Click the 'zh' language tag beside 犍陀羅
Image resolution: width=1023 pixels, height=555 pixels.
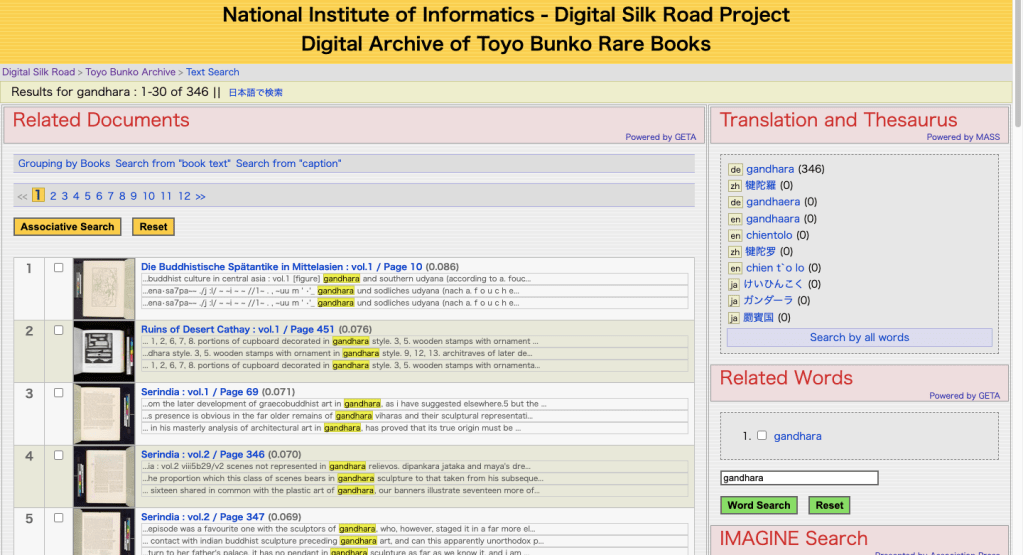(x=734, y=186)
